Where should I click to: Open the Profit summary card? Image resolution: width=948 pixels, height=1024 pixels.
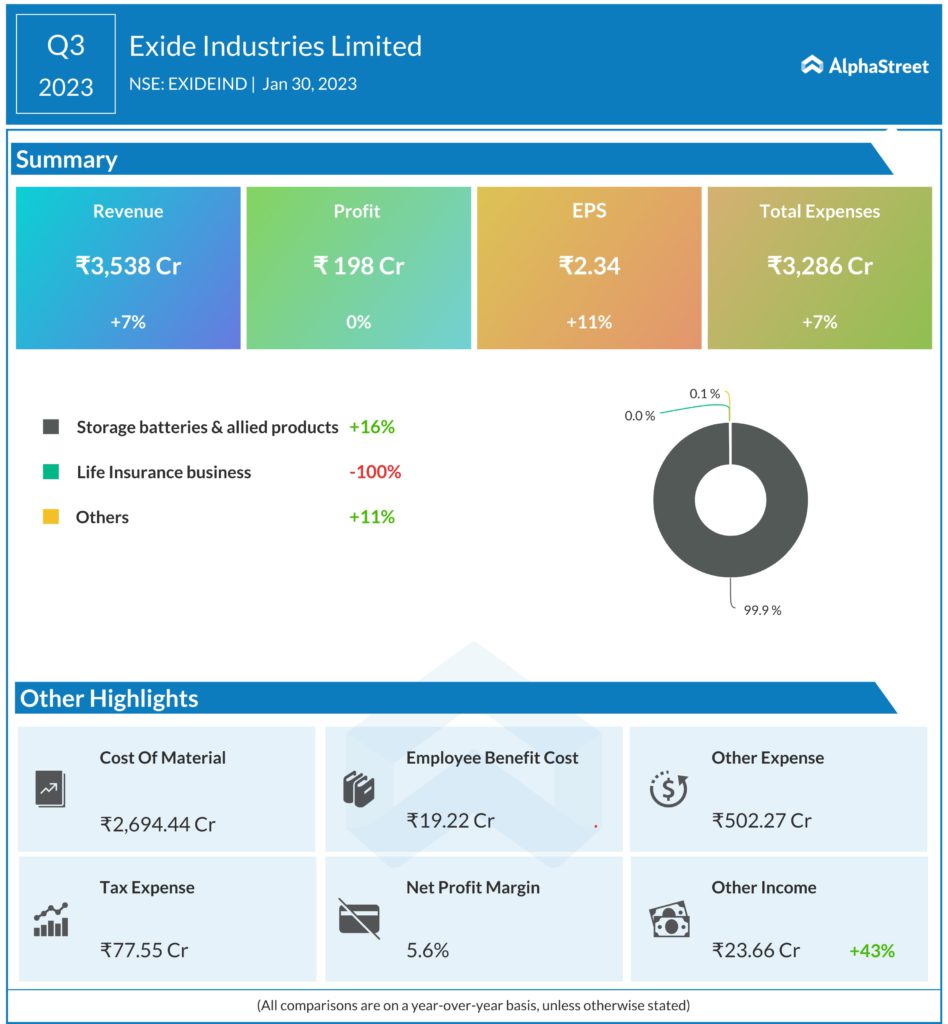tap(358, 267)
